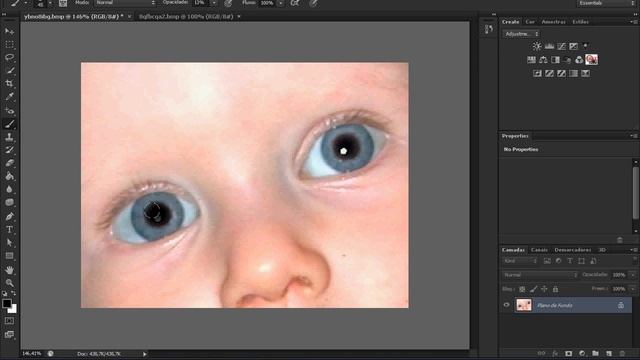Select the Crop tool
This screenshot has width=640, height=360.
point(9,83)
